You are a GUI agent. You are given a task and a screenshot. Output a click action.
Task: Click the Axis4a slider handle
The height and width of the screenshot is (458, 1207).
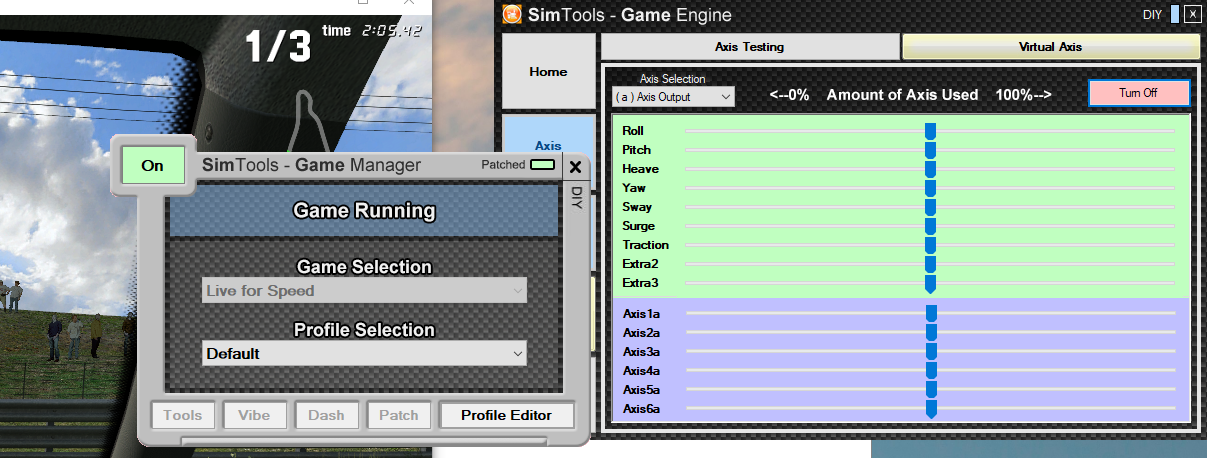pyautogui.click(x=931, y=371)
